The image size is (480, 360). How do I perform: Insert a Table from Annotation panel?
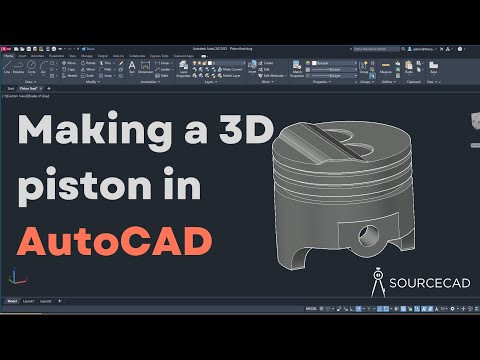pos(162,76)
